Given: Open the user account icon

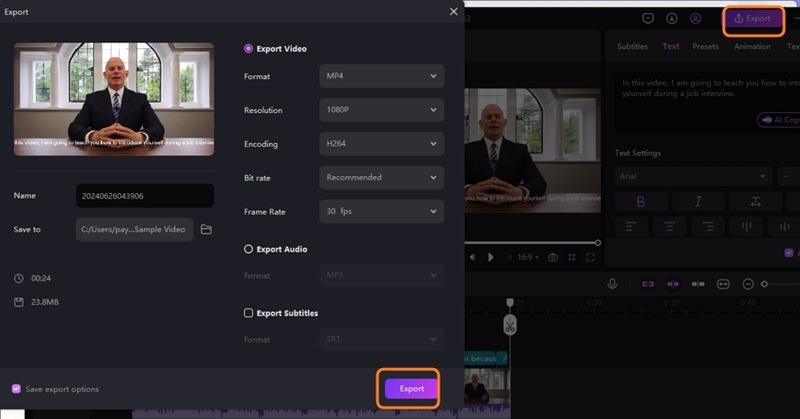Looking at the screenshot, I should (x=695, y=18).
